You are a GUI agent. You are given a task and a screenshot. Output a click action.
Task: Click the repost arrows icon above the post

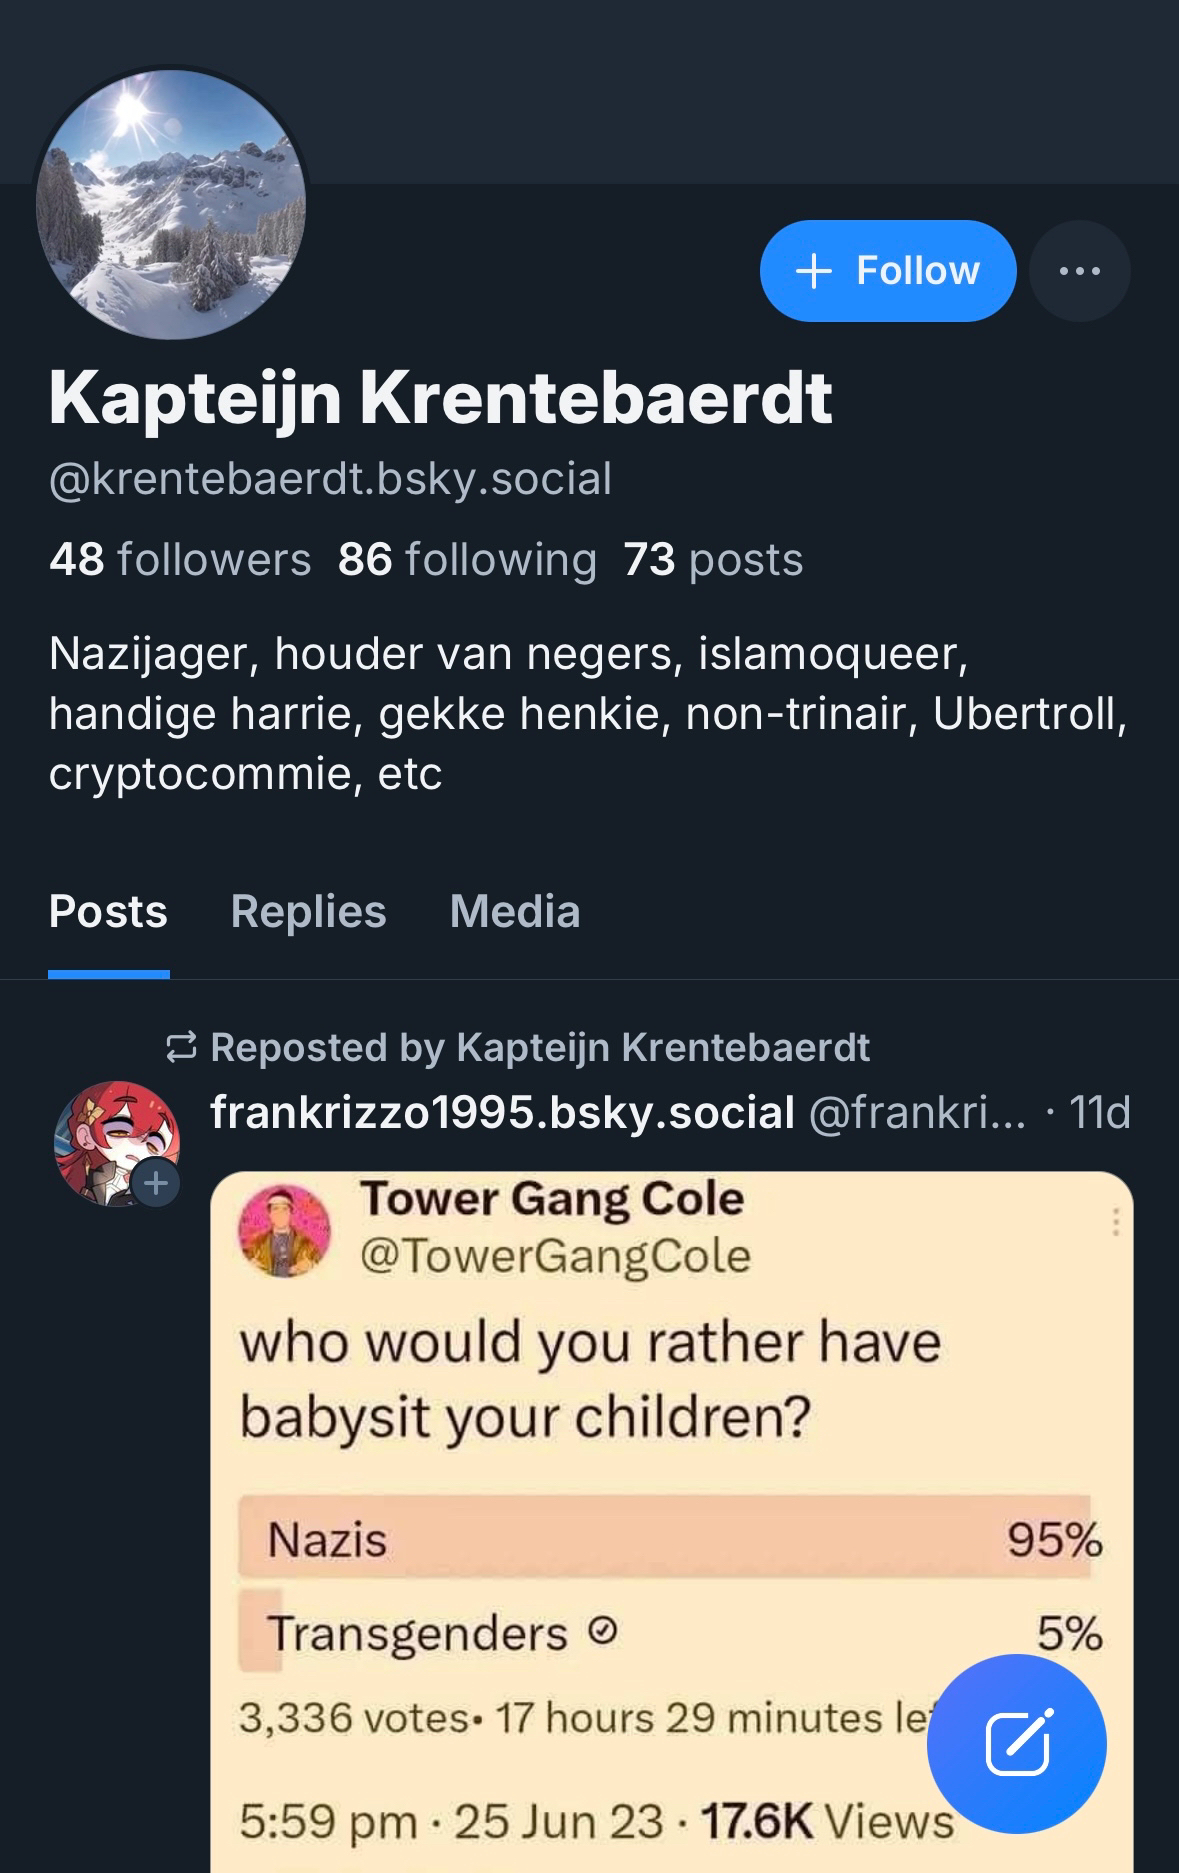[181, 1048]
